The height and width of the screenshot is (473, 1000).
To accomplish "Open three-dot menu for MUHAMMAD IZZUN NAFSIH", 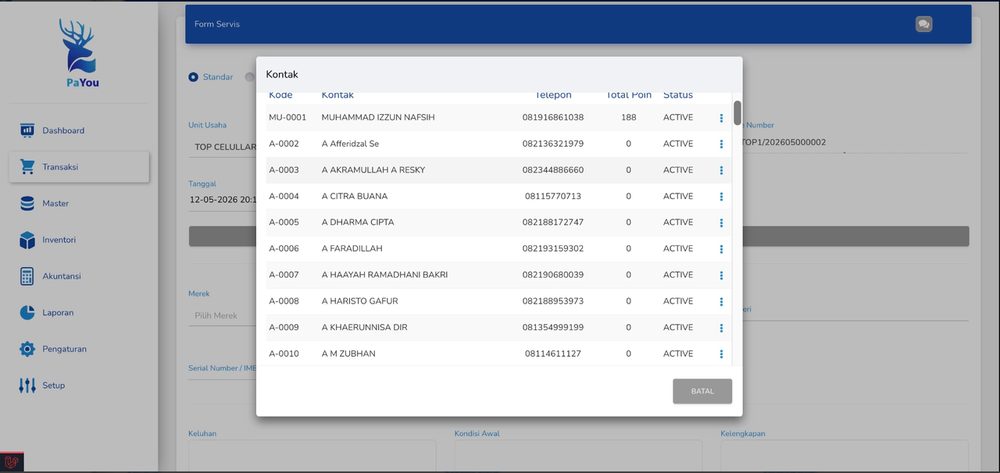I will [721, 118].
